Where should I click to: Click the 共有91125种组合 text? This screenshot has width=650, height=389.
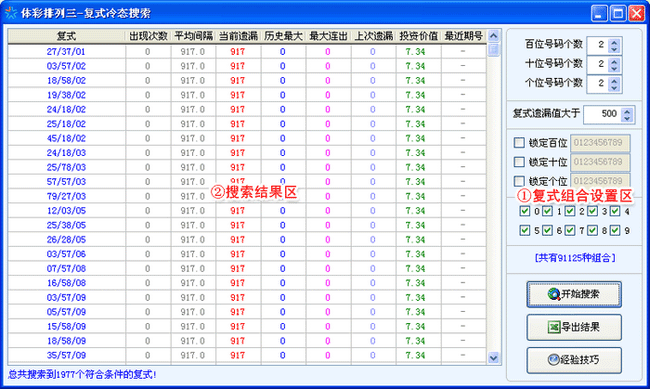click(575, 258)
